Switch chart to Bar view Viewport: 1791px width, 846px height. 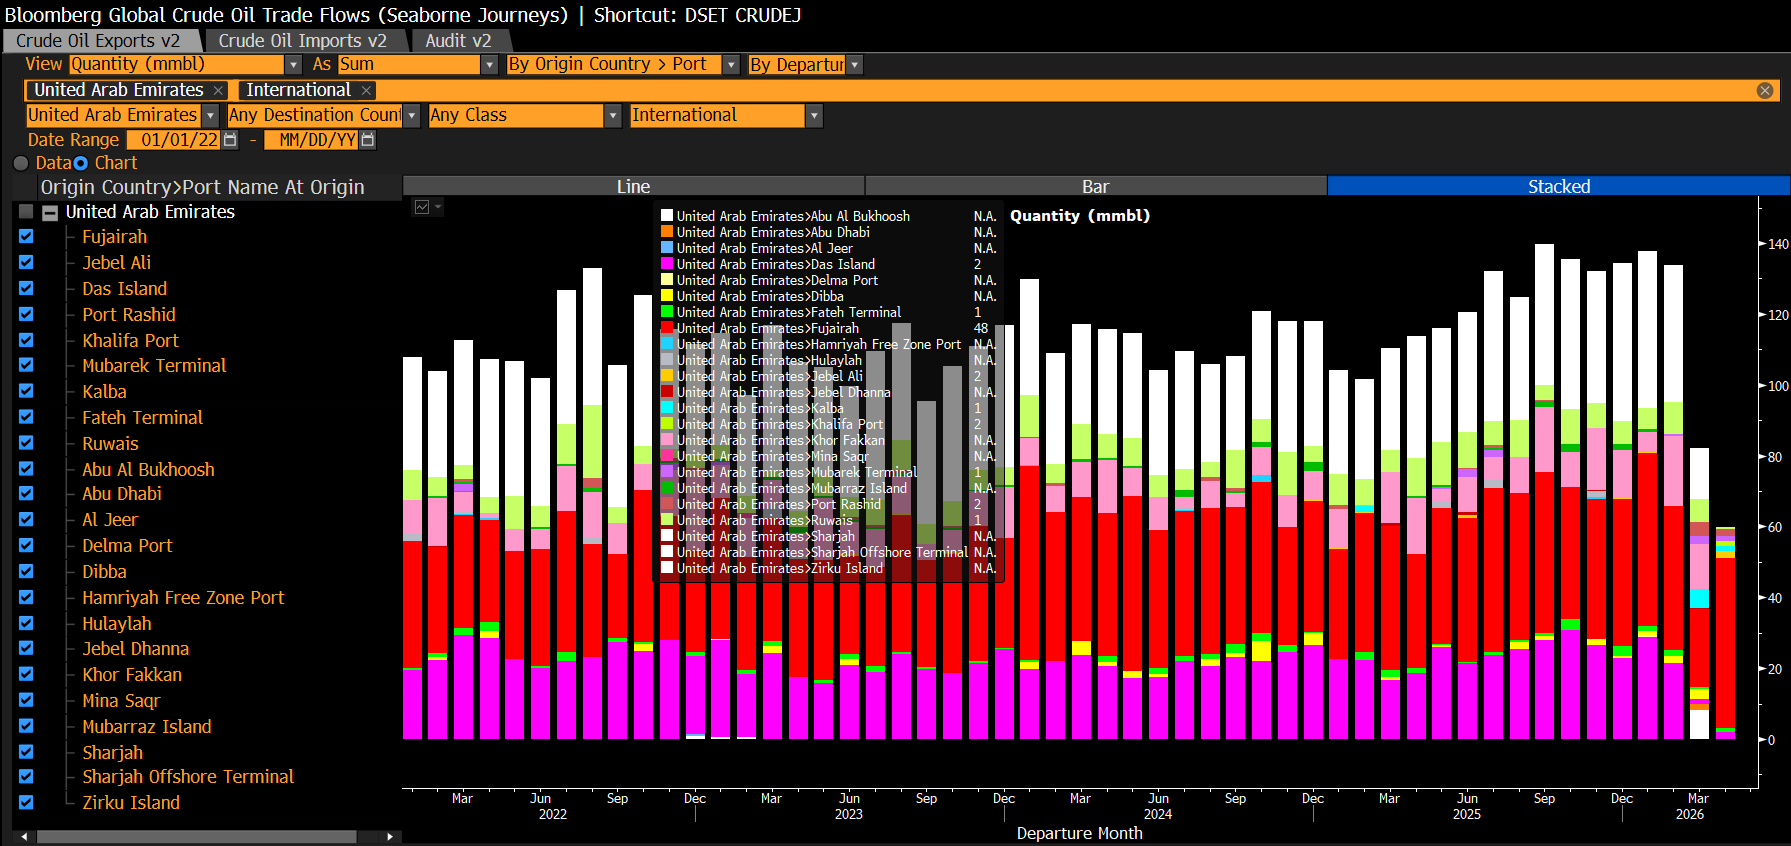1095,186
